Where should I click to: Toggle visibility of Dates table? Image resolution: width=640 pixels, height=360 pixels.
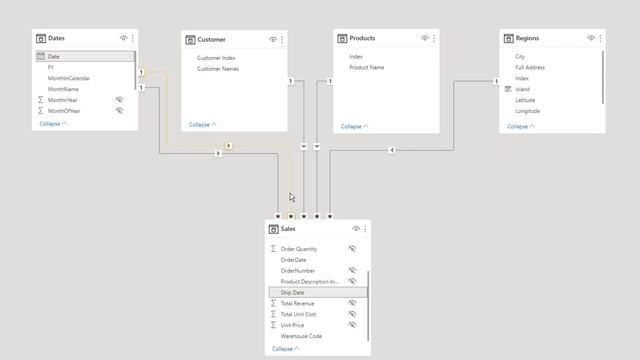tap(123, 38)
